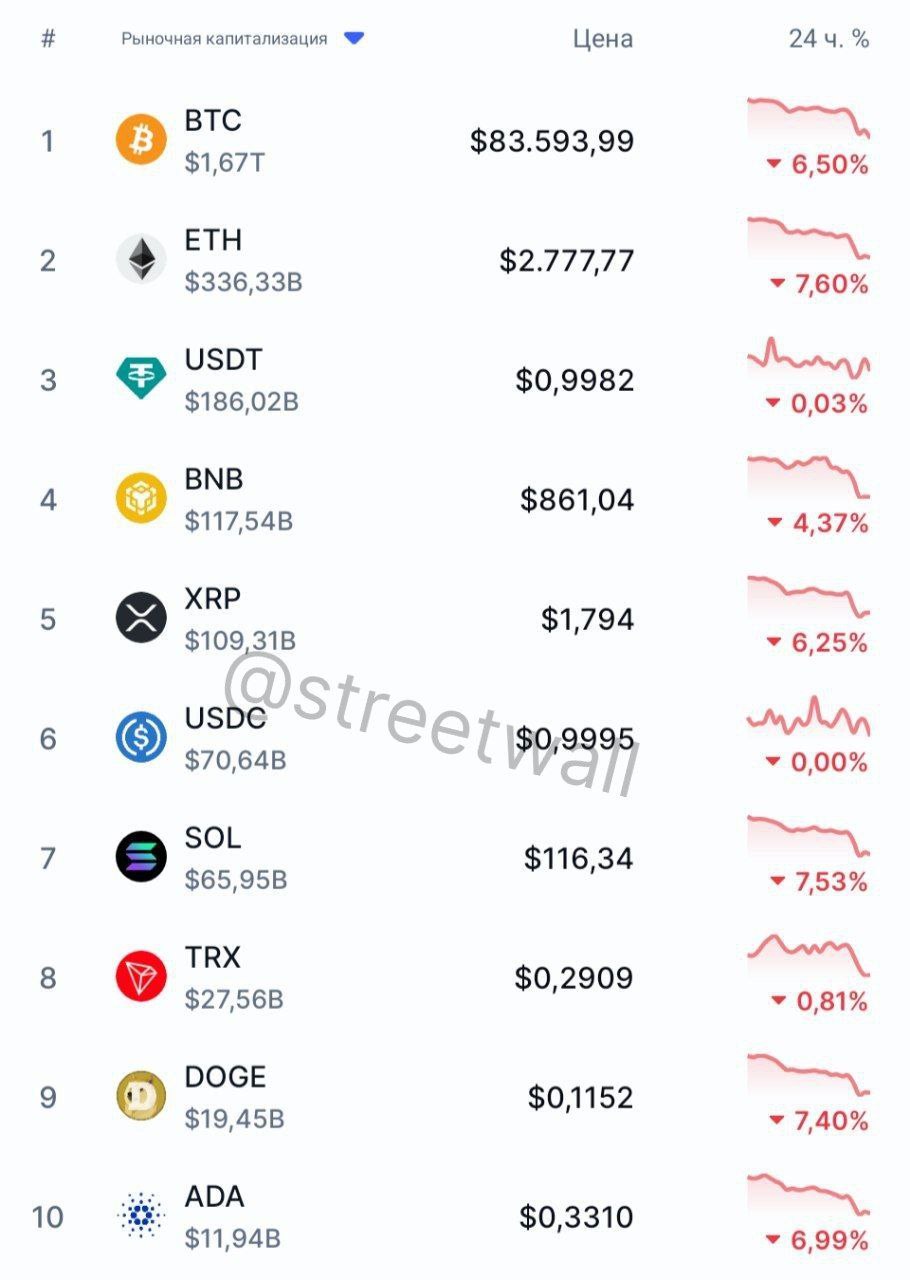Click the TRON TRX red icon
The height and width of the screenshot is (1280, 910).
[141, 977]
